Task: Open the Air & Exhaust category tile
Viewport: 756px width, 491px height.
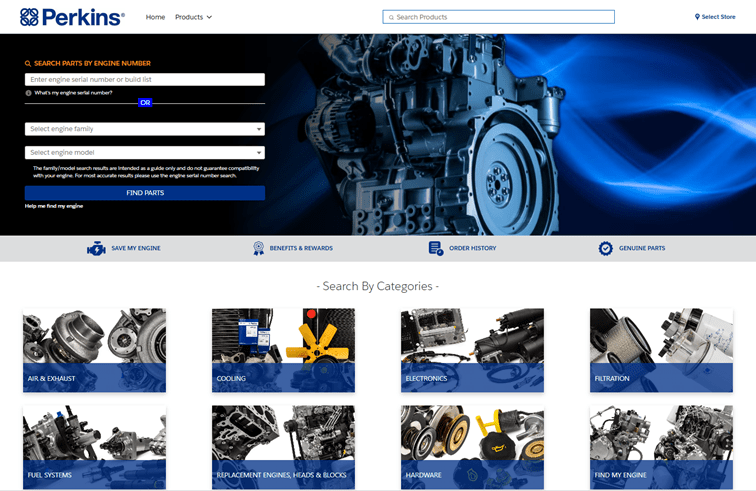Action: point(94,350)
